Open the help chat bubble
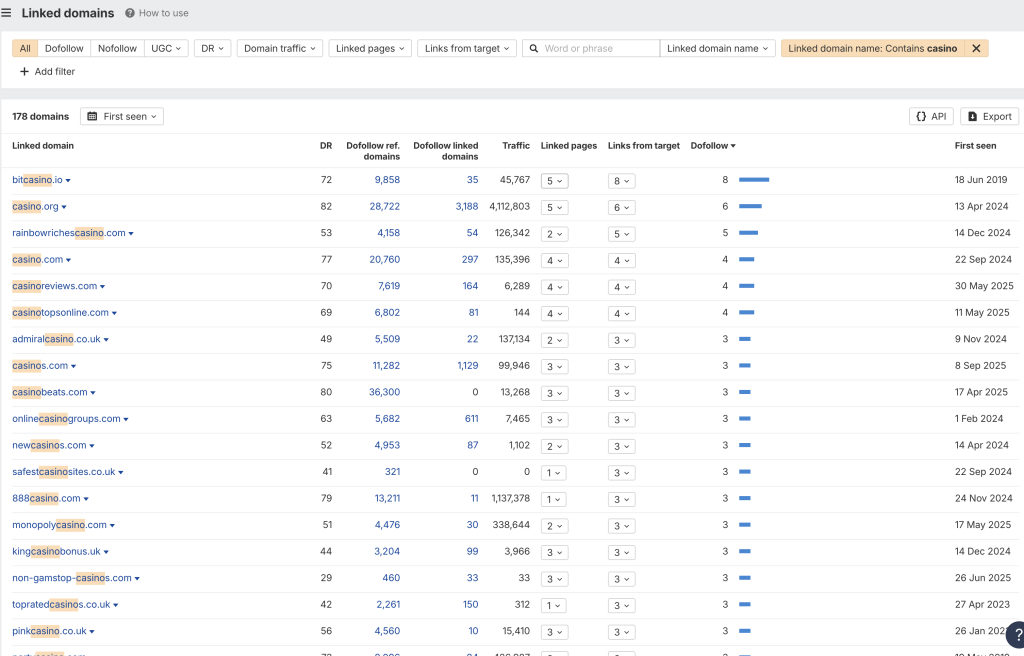1024x656 pixels. [x=1016, y=634]
